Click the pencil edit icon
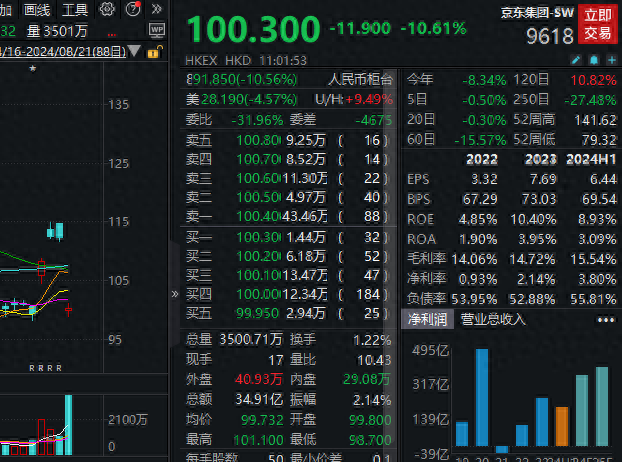Viewport: 622px width, 462px height. coord(576,60)
